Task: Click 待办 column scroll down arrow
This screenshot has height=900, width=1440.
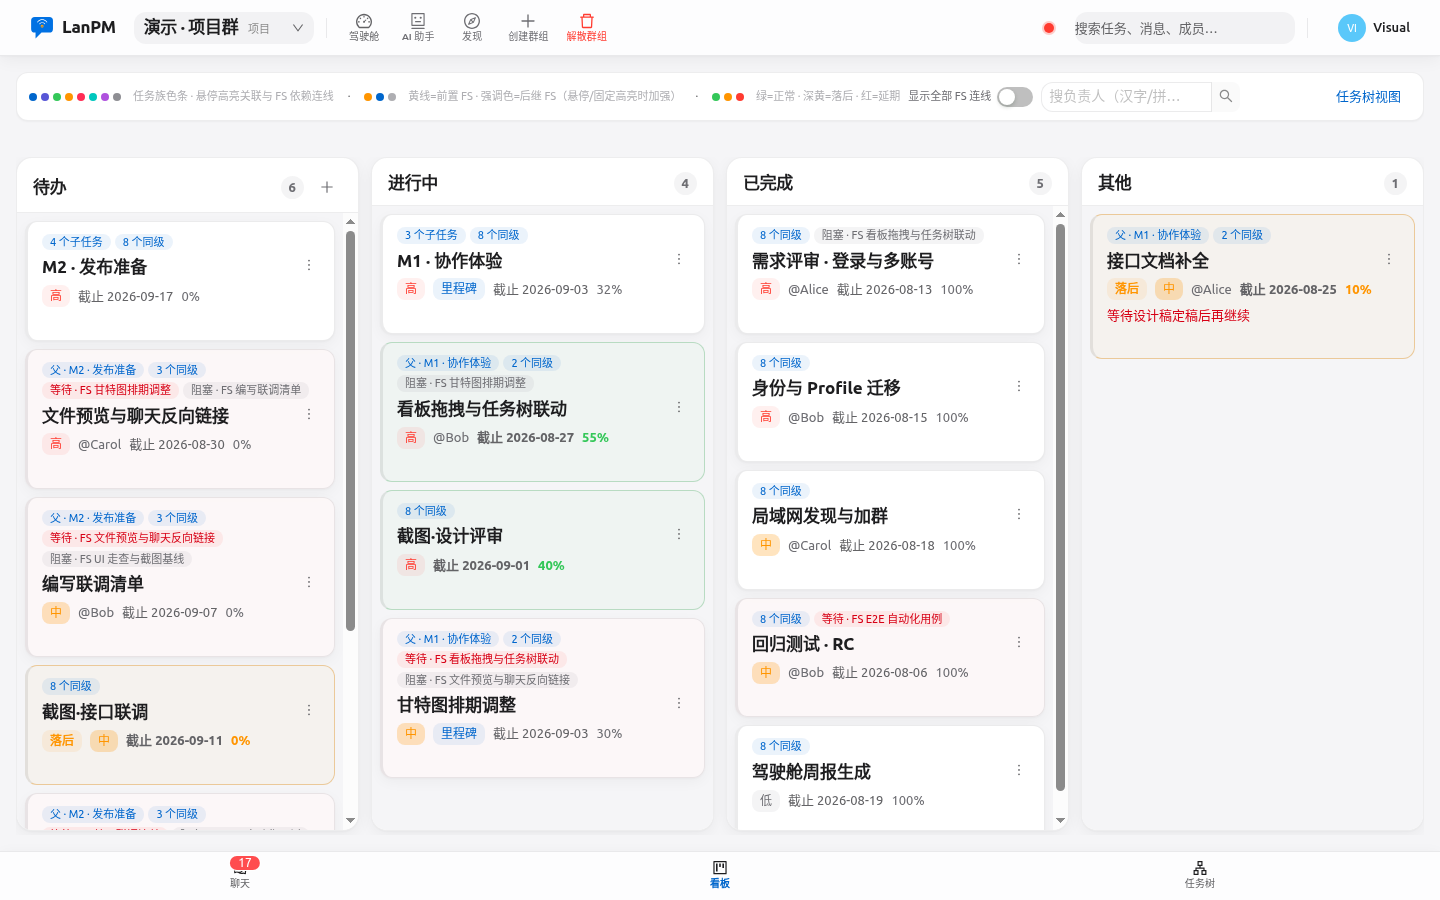Action: [x=350, y=820]
